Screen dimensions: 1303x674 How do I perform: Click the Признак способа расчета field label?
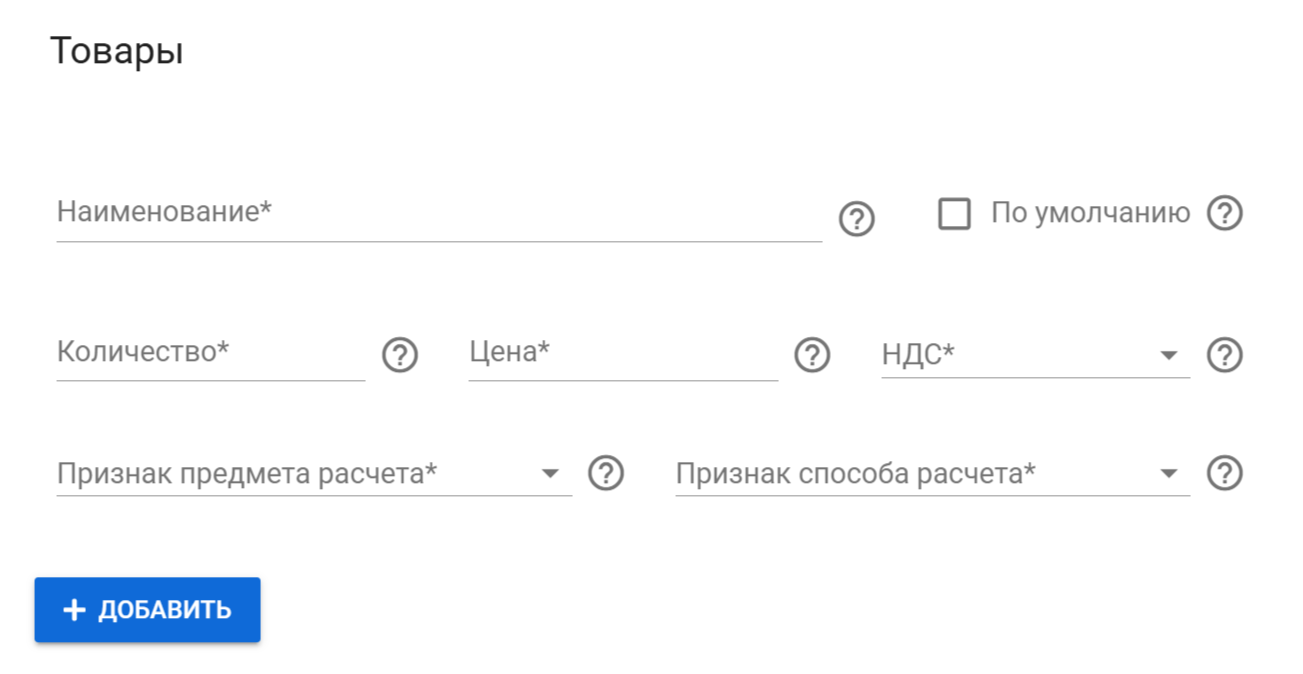click(x=856, y=473)
